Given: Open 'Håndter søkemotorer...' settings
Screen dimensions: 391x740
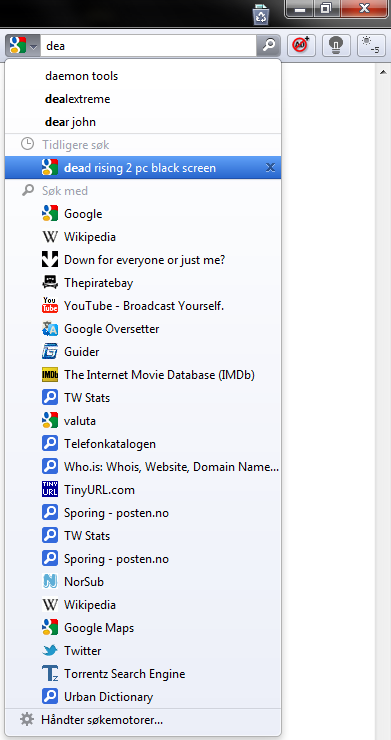Looking at the screenshot, I should click(x=143, y=720).
